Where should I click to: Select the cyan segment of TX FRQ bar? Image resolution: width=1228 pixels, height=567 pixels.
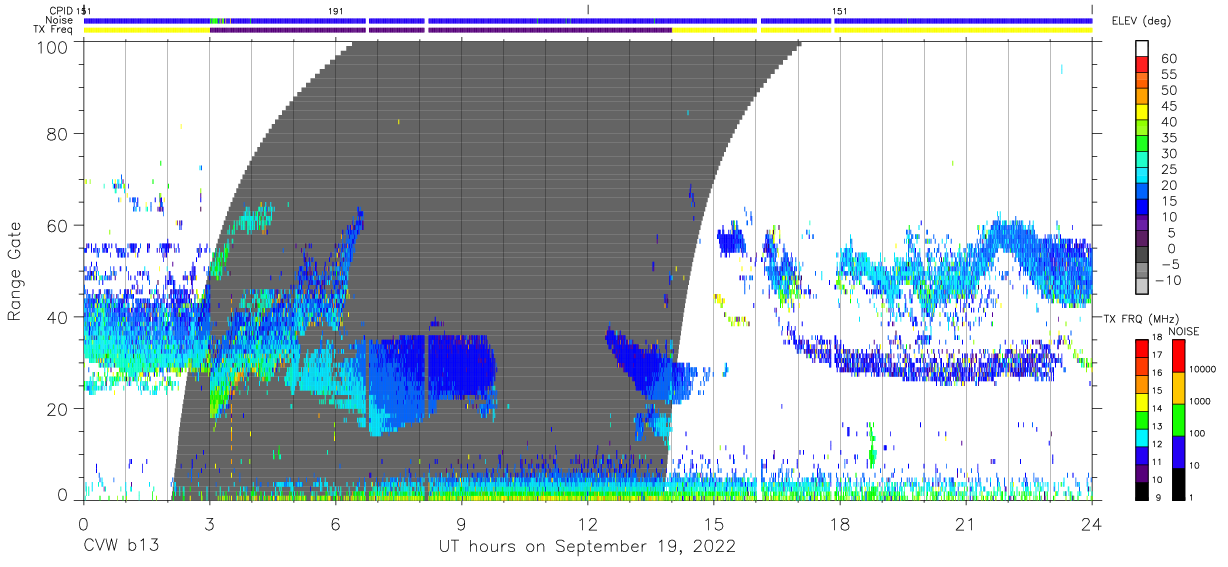click(x=1142, y=437)
